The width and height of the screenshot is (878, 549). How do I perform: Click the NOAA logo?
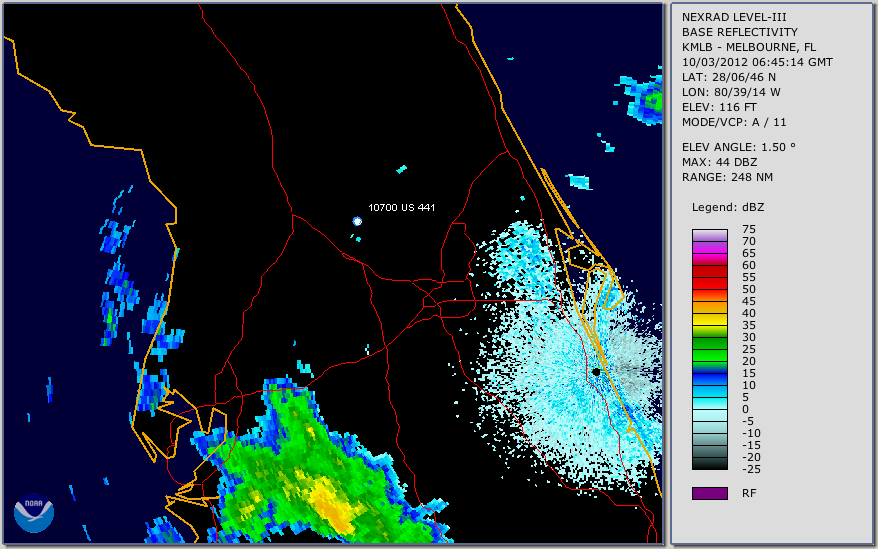coord(34,512)
